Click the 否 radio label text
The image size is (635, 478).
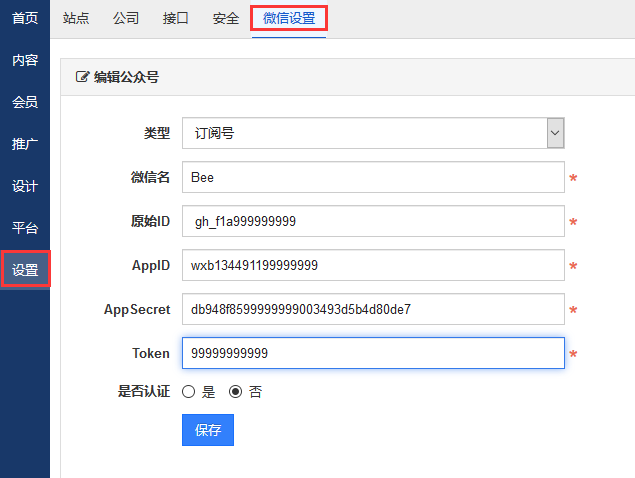[x=256, y=392]
